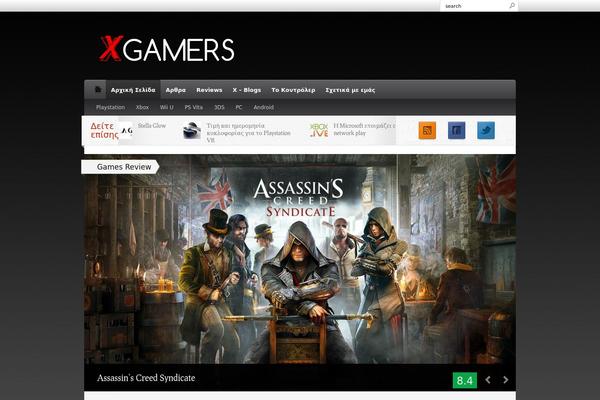The height and width of the screenshot is (400, 600).
Task: Click the Stella Glow thumbnail
Action: (x=127, y=131)
